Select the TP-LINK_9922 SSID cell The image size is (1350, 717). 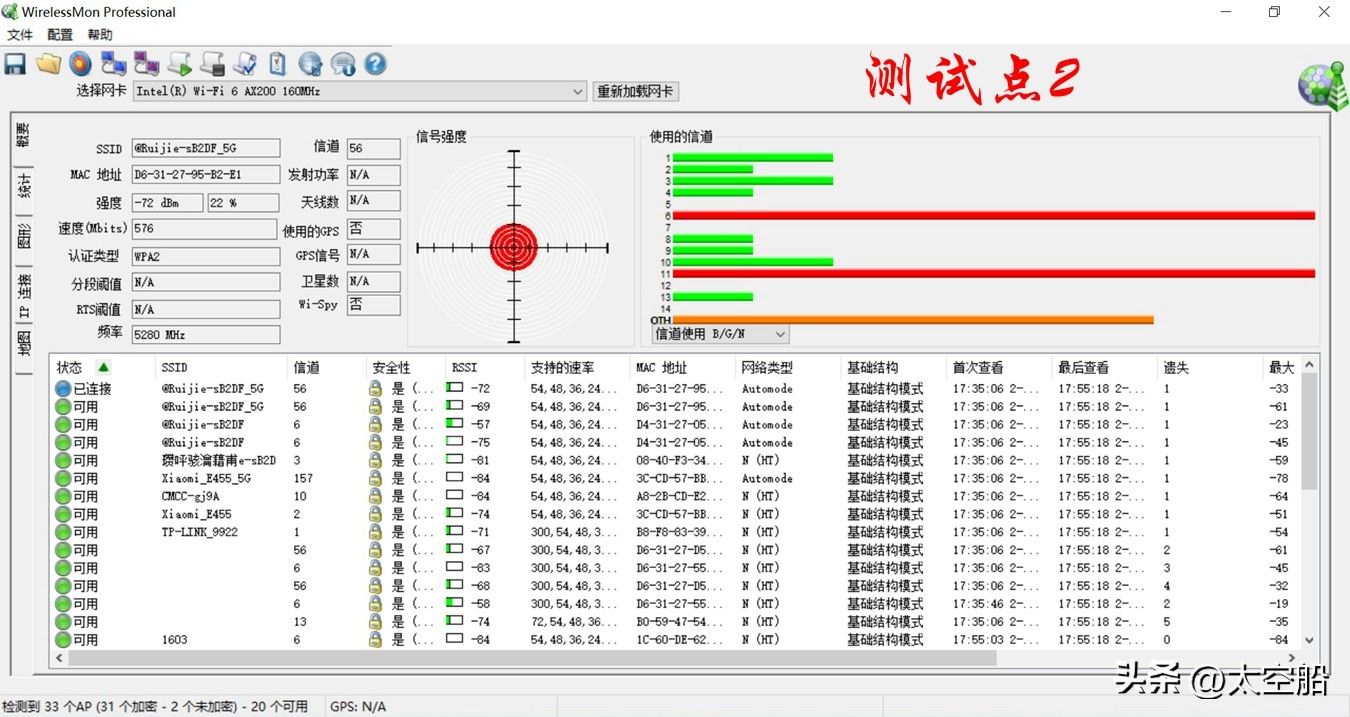coord(200,532)
